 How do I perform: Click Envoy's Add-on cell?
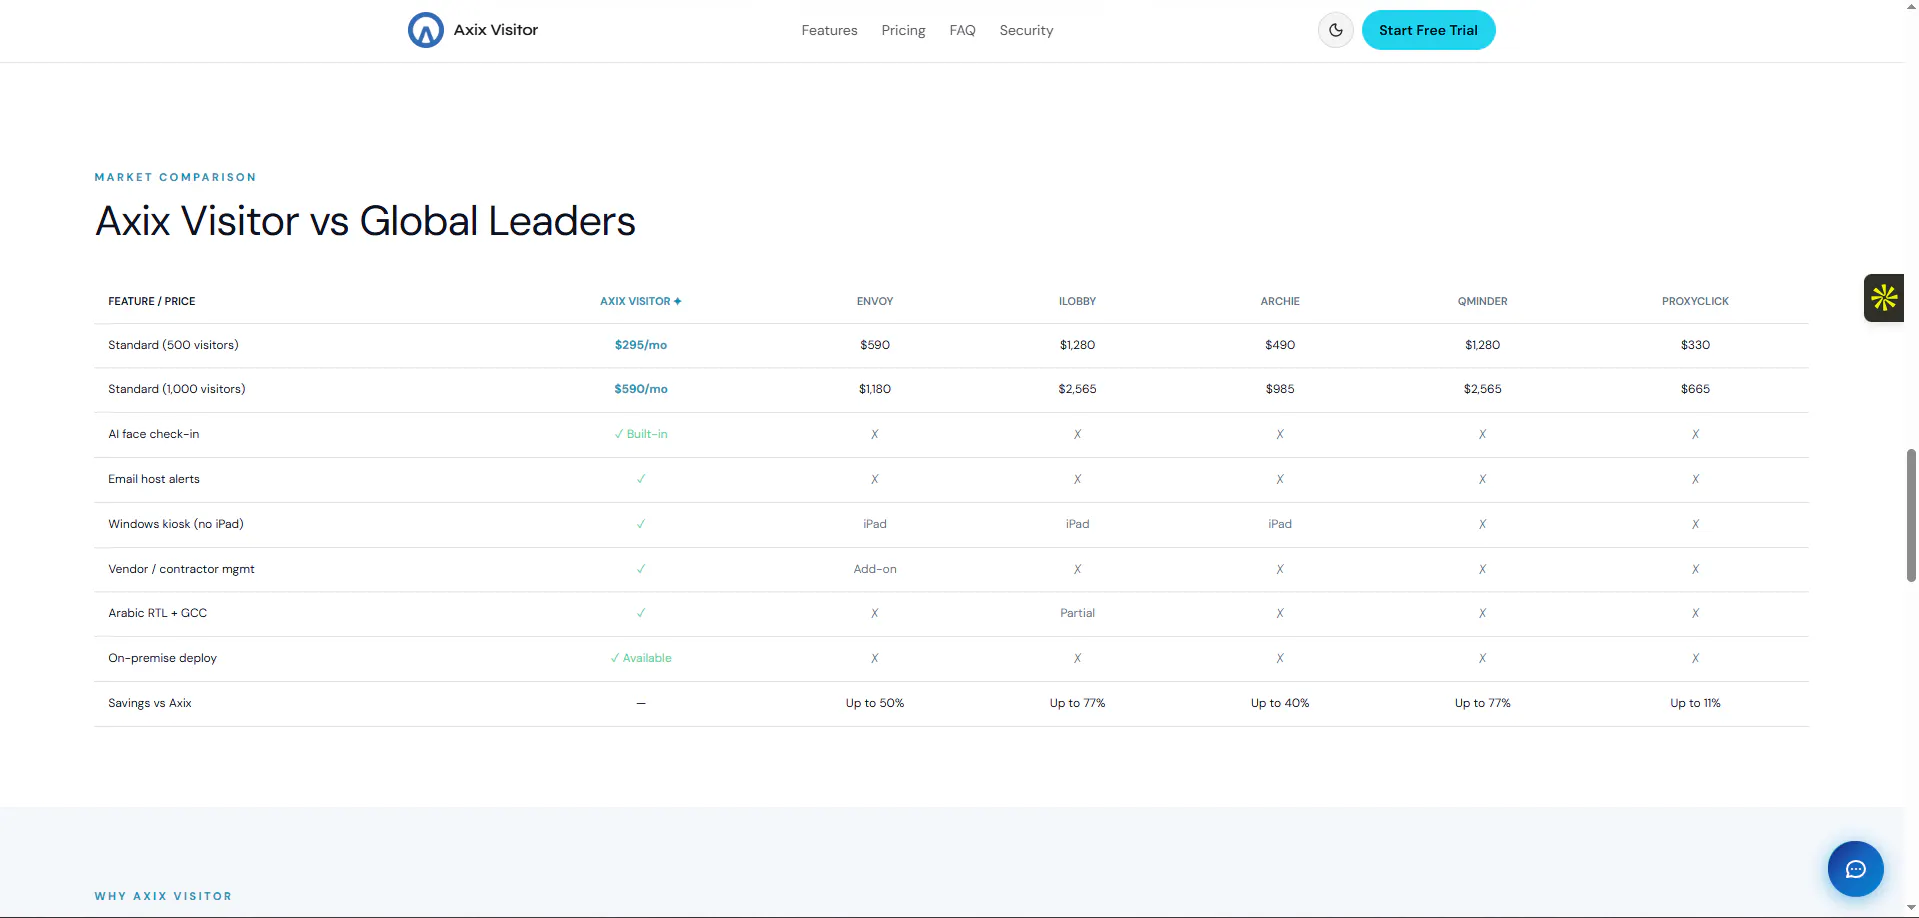(x=874, y=569)
